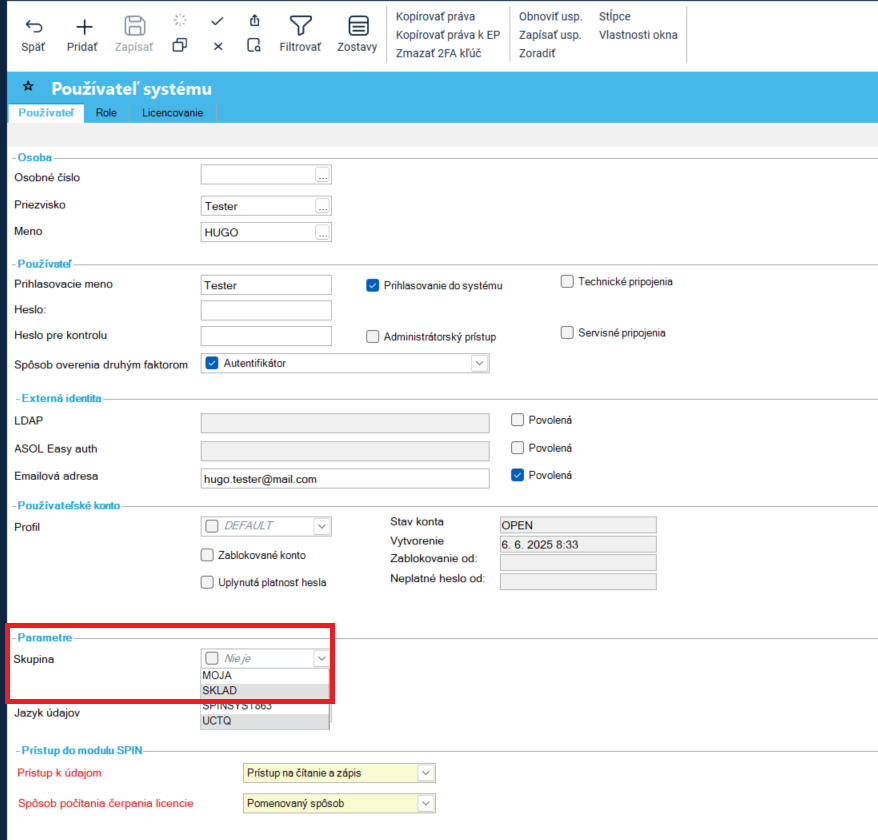This screenshot has width=878, height=840.
Task: Click the Heslo password field
Action: coord(266,310)
